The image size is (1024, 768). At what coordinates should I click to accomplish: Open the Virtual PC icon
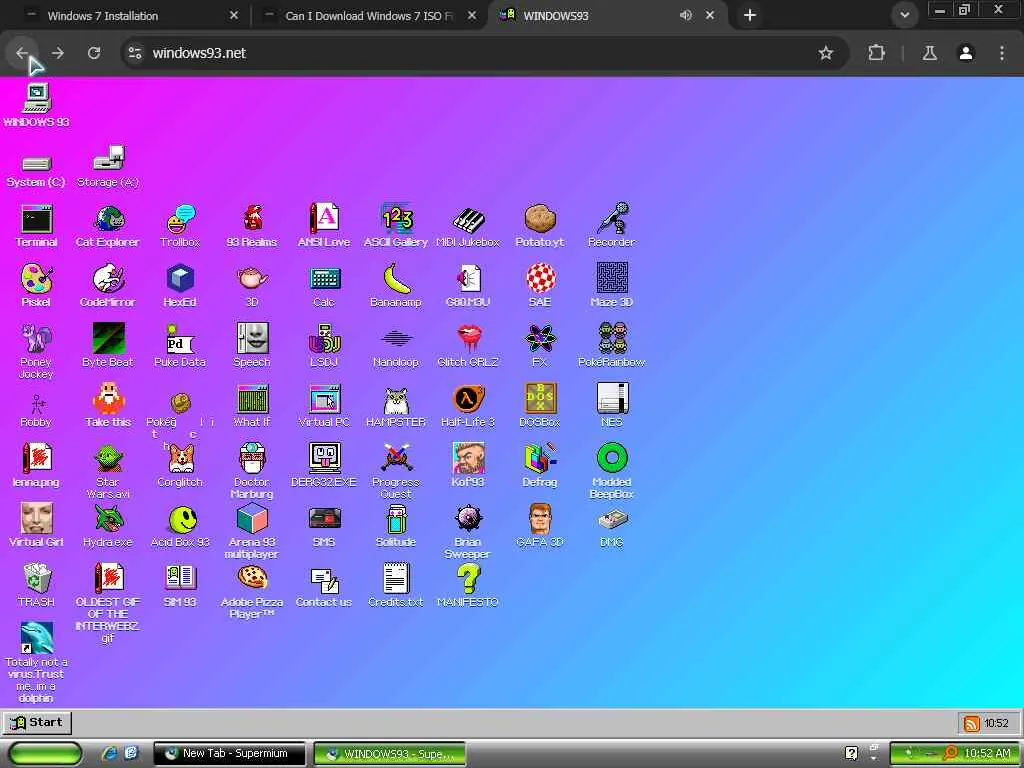click(x=324, y=406)
